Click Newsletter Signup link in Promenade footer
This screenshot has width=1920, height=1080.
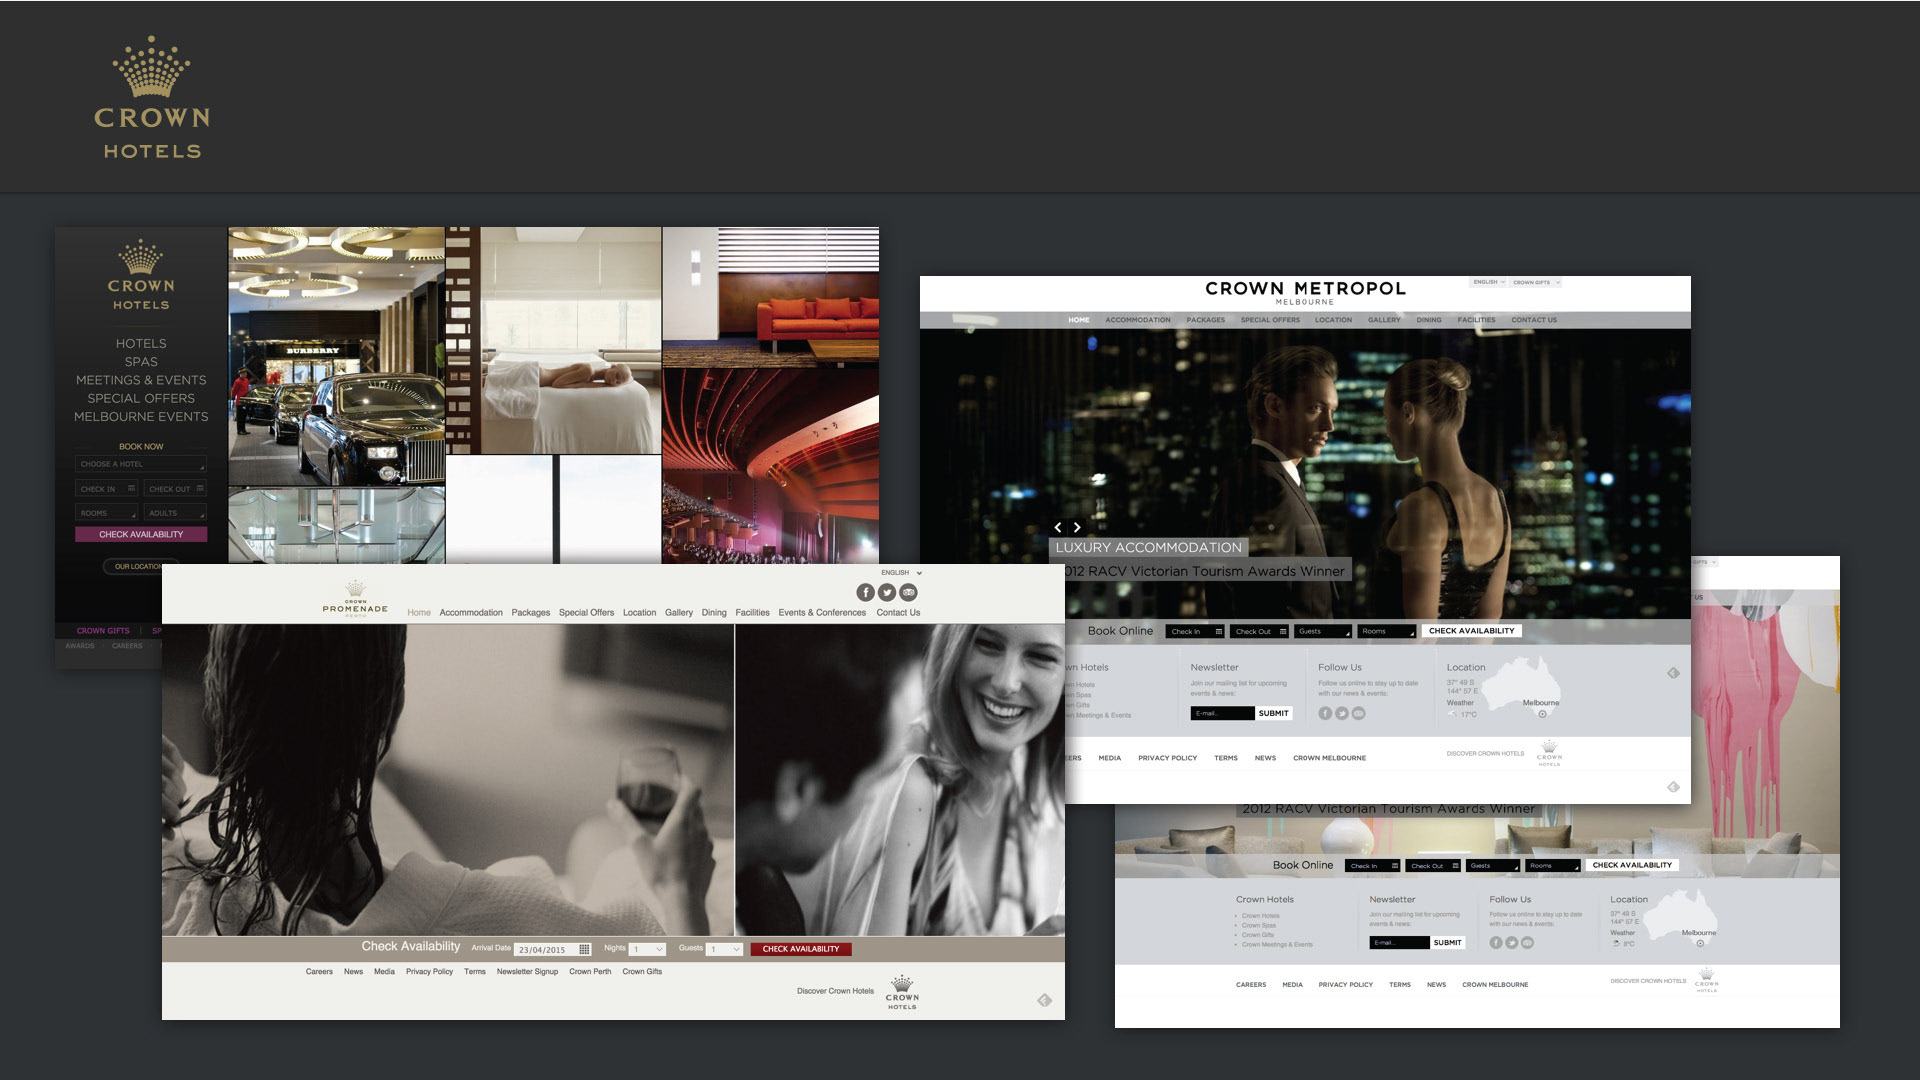tap(527, 971)
